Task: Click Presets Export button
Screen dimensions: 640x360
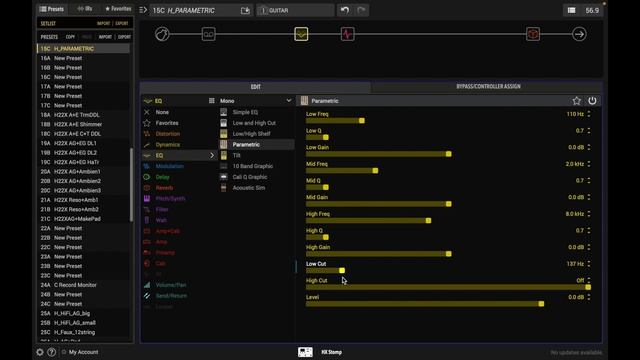Action: pyautogui.click(x=124, y=37)
